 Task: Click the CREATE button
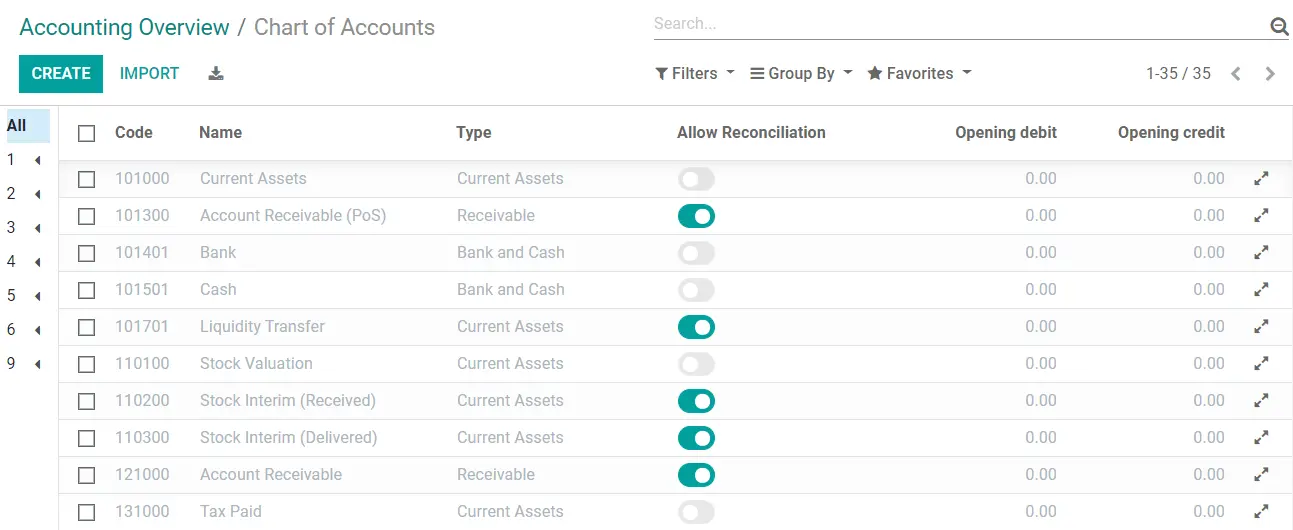61,73
